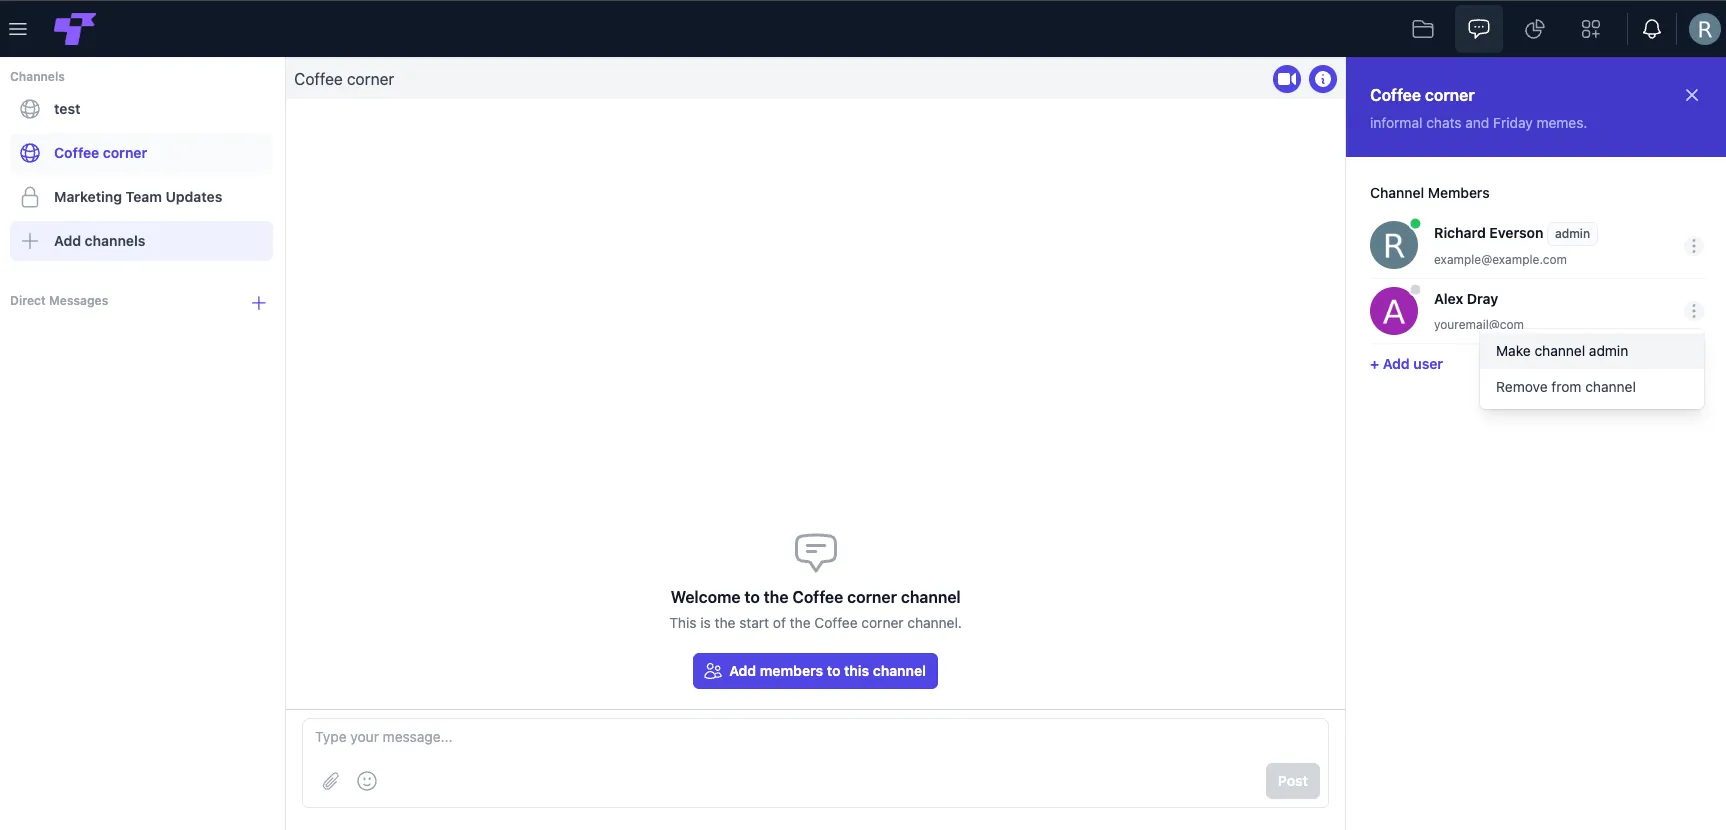
Task: Click the app logo in the top bar
Action: click(x=75, y=29)
